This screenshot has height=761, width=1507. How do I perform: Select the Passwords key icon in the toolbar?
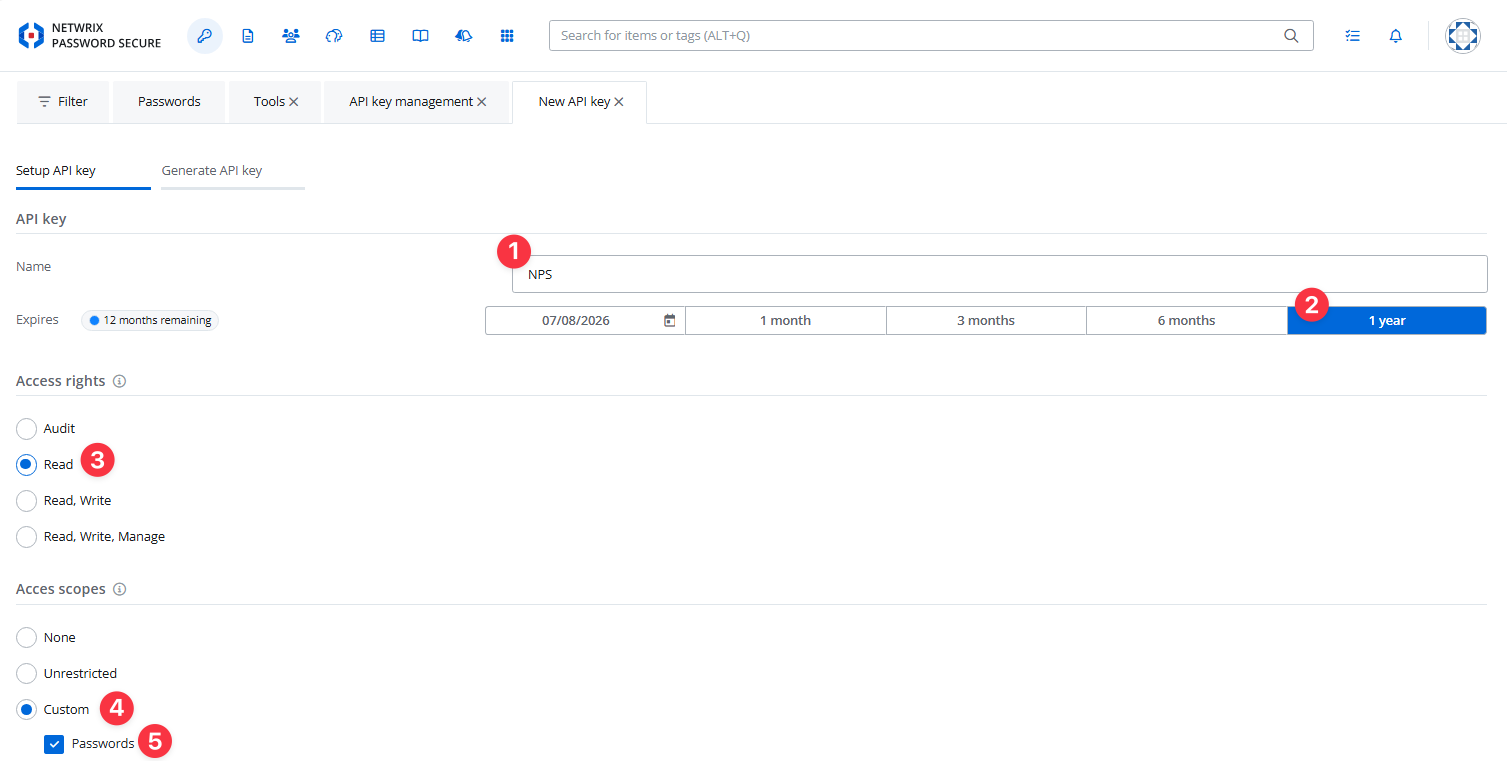point(204,35)
